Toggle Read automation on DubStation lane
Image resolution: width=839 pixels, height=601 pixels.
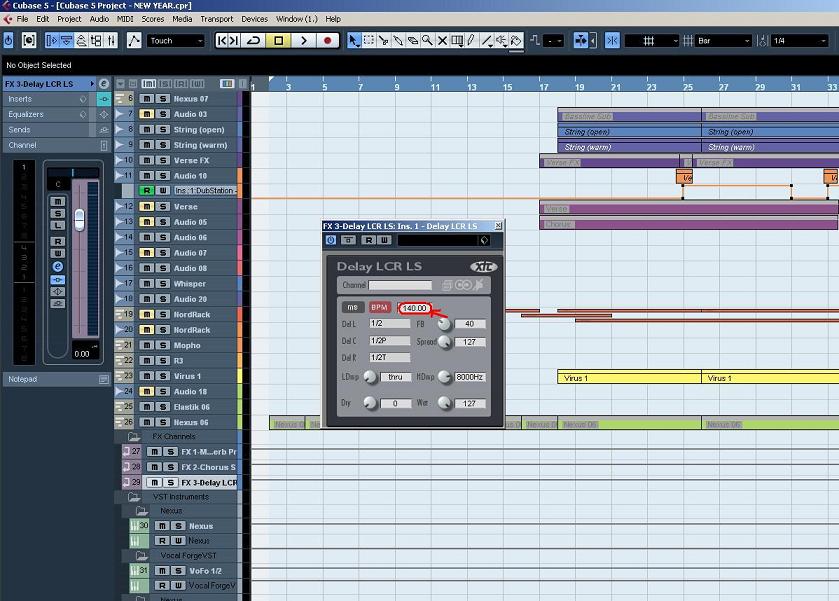tap(147, 191)
